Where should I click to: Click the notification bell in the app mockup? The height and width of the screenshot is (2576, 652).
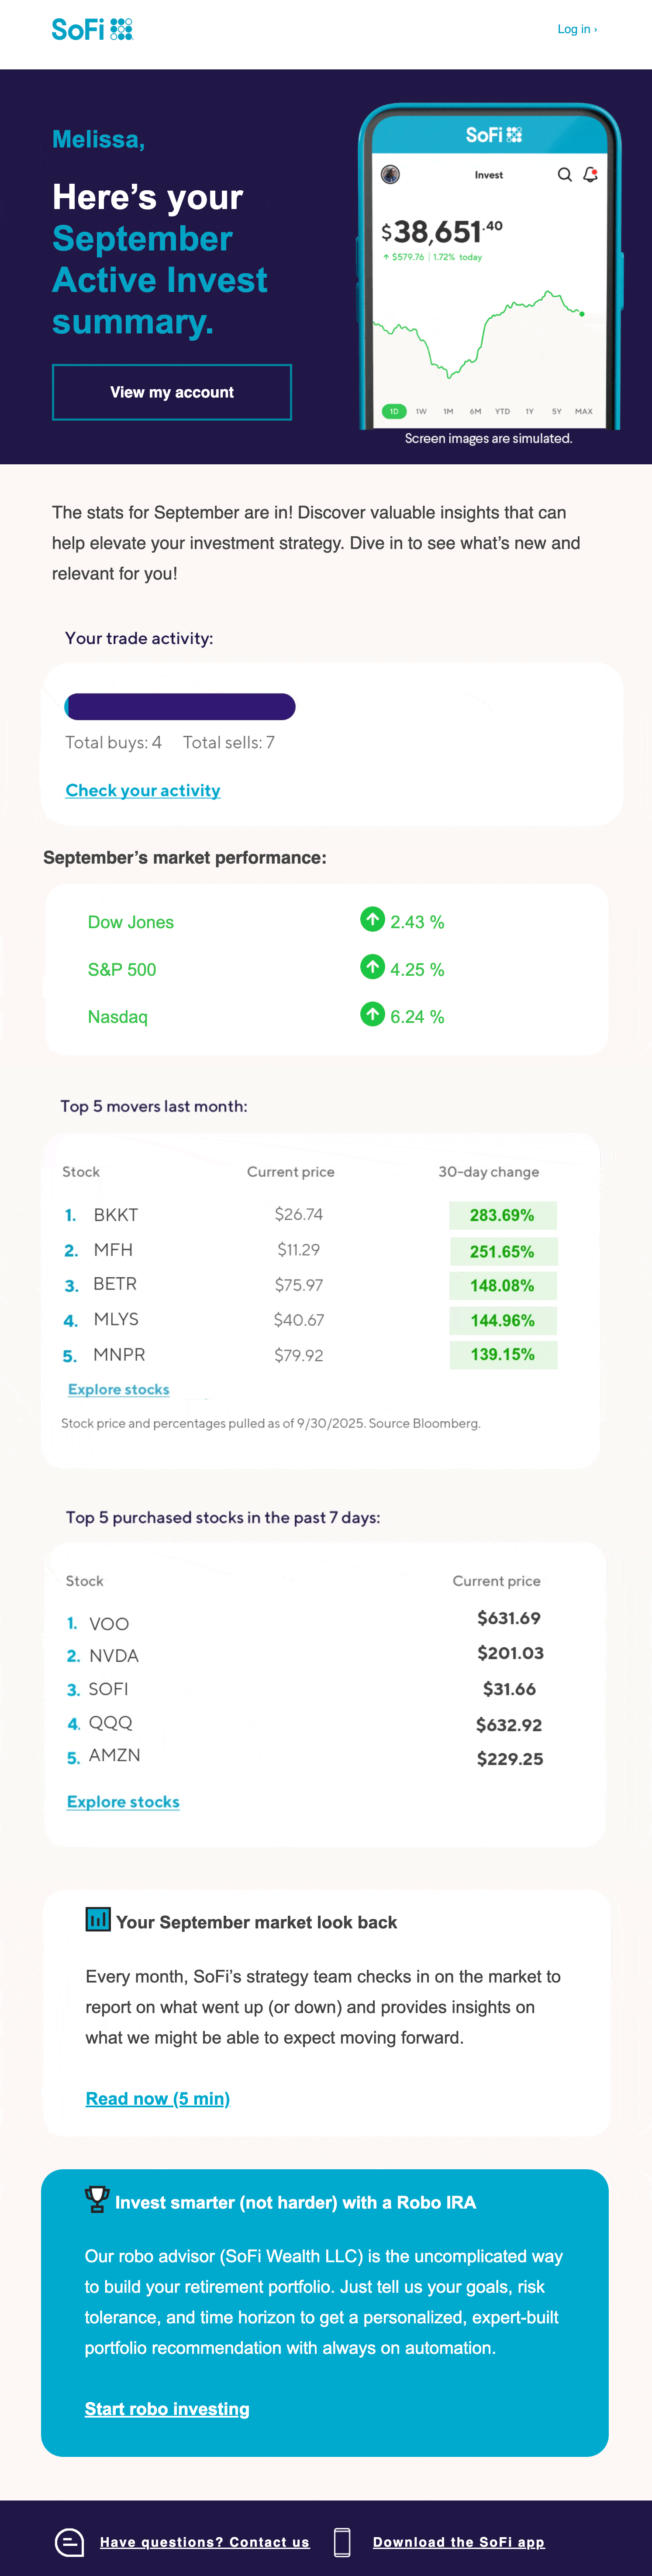589,175
